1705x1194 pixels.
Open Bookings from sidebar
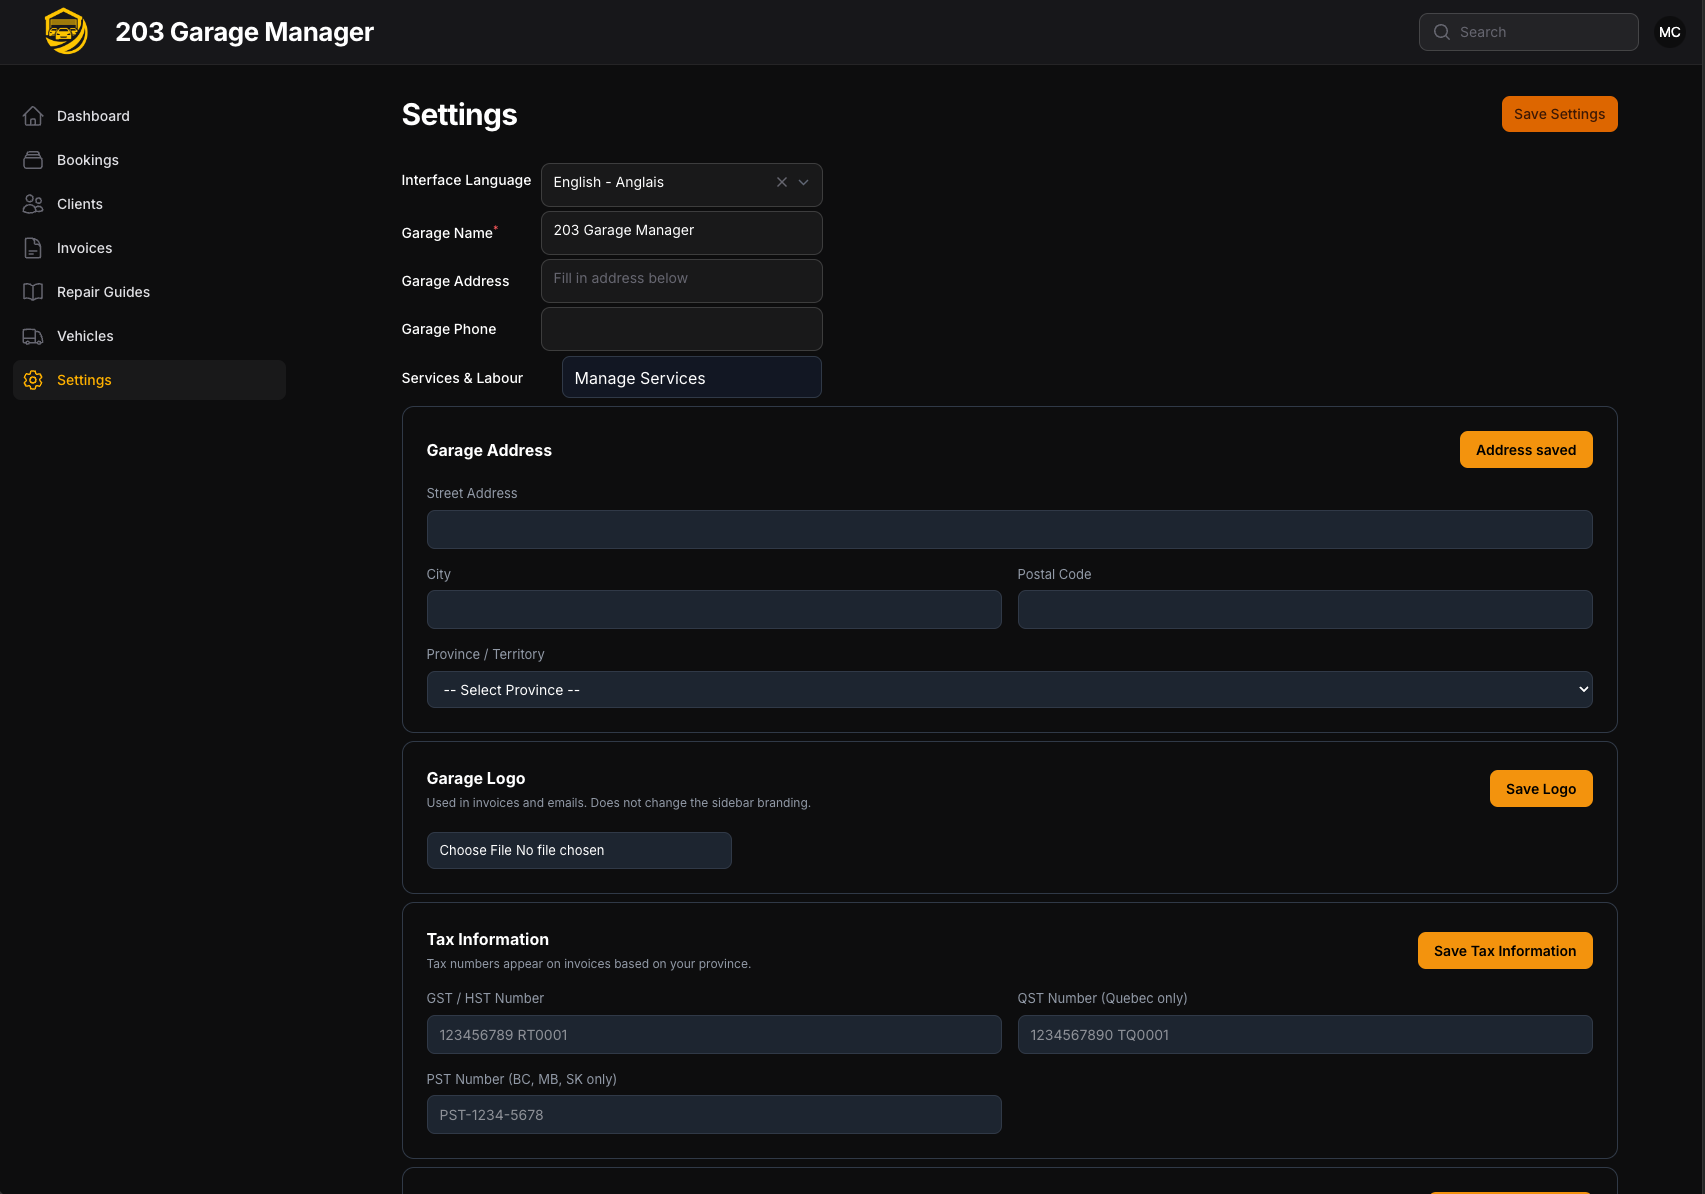tap(149, 160)
